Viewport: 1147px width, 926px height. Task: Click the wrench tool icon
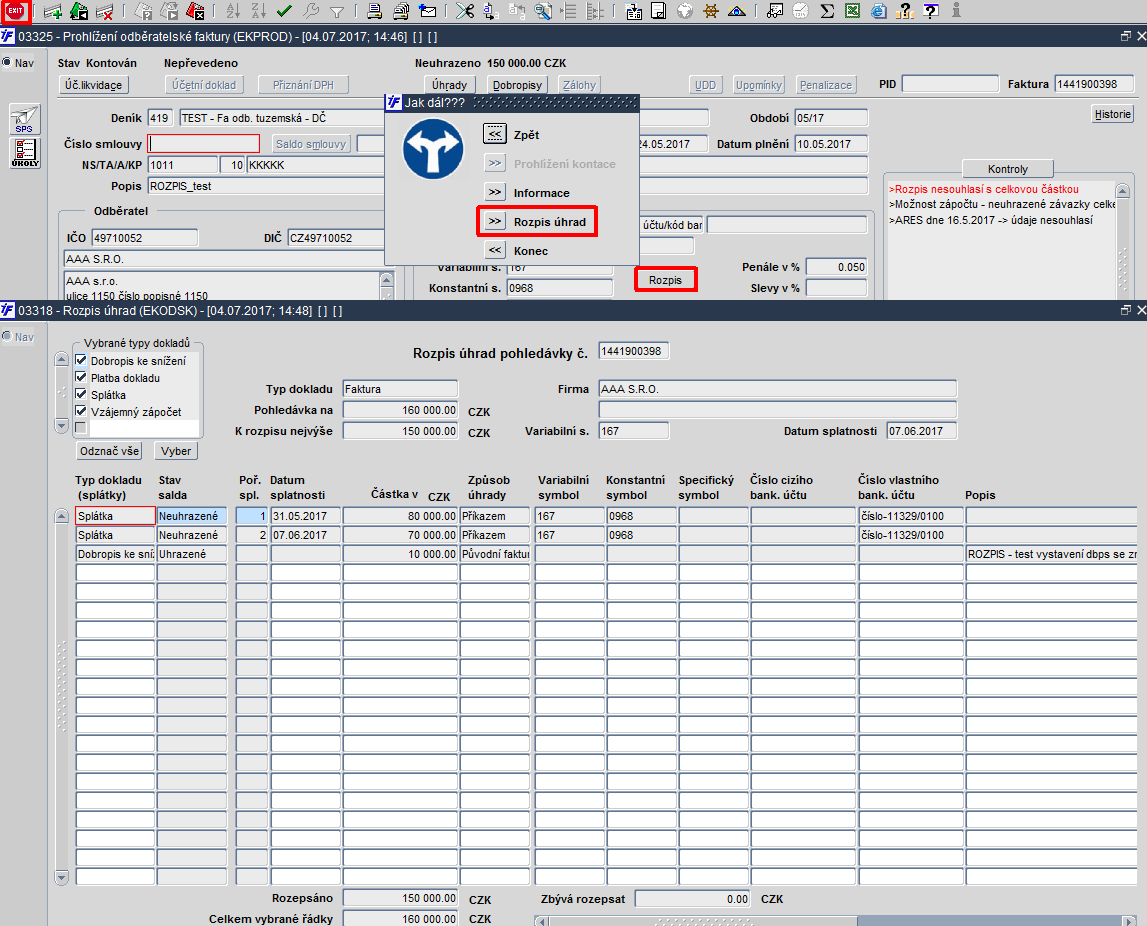pyautogui.click(x=311, y=11)
